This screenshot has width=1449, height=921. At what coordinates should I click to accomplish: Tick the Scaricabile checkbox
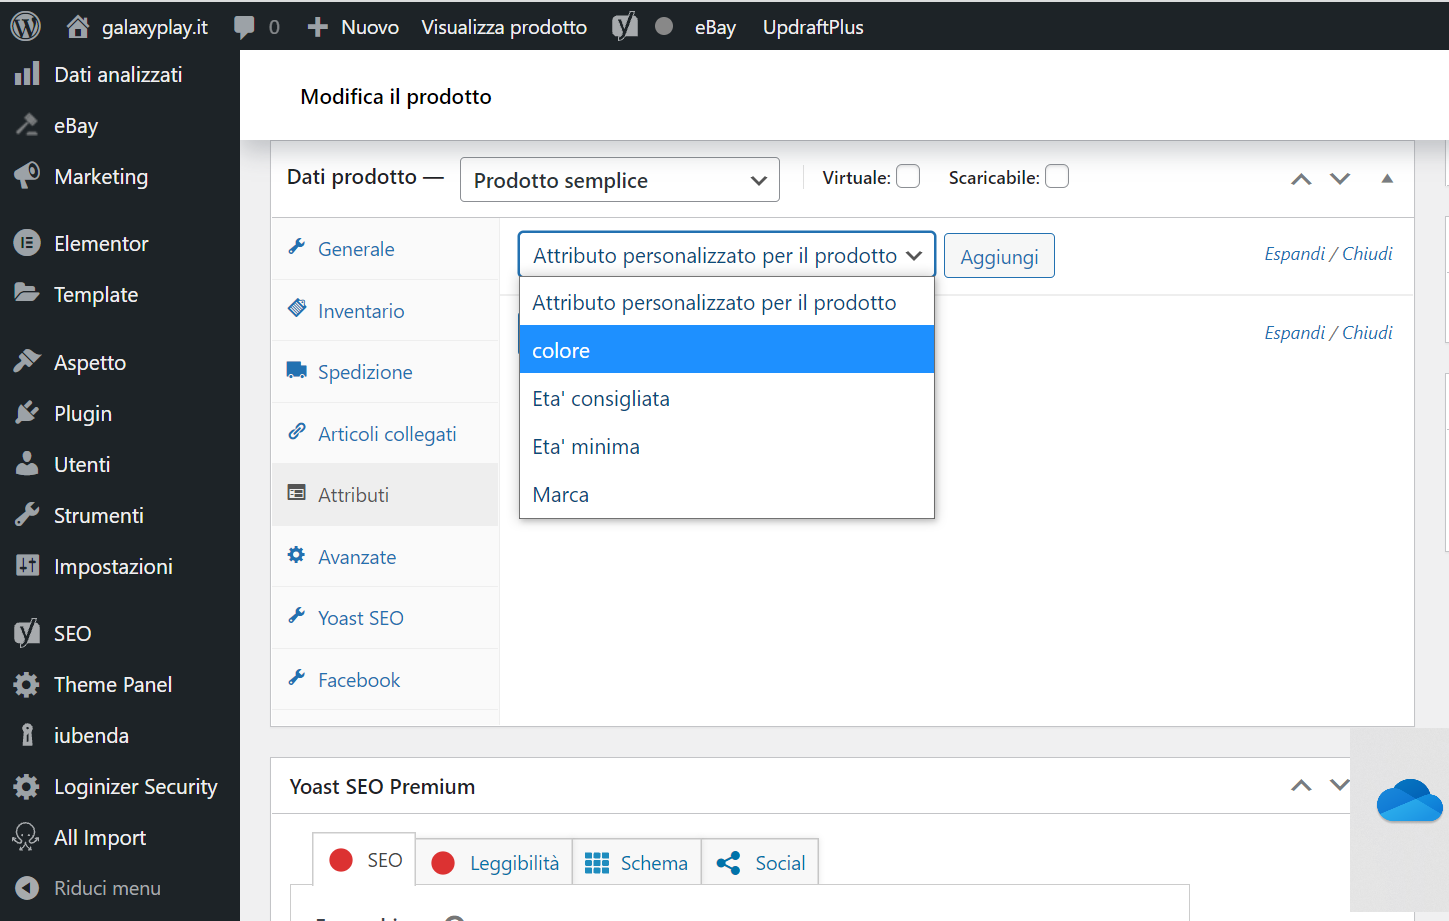point(1057,177)
